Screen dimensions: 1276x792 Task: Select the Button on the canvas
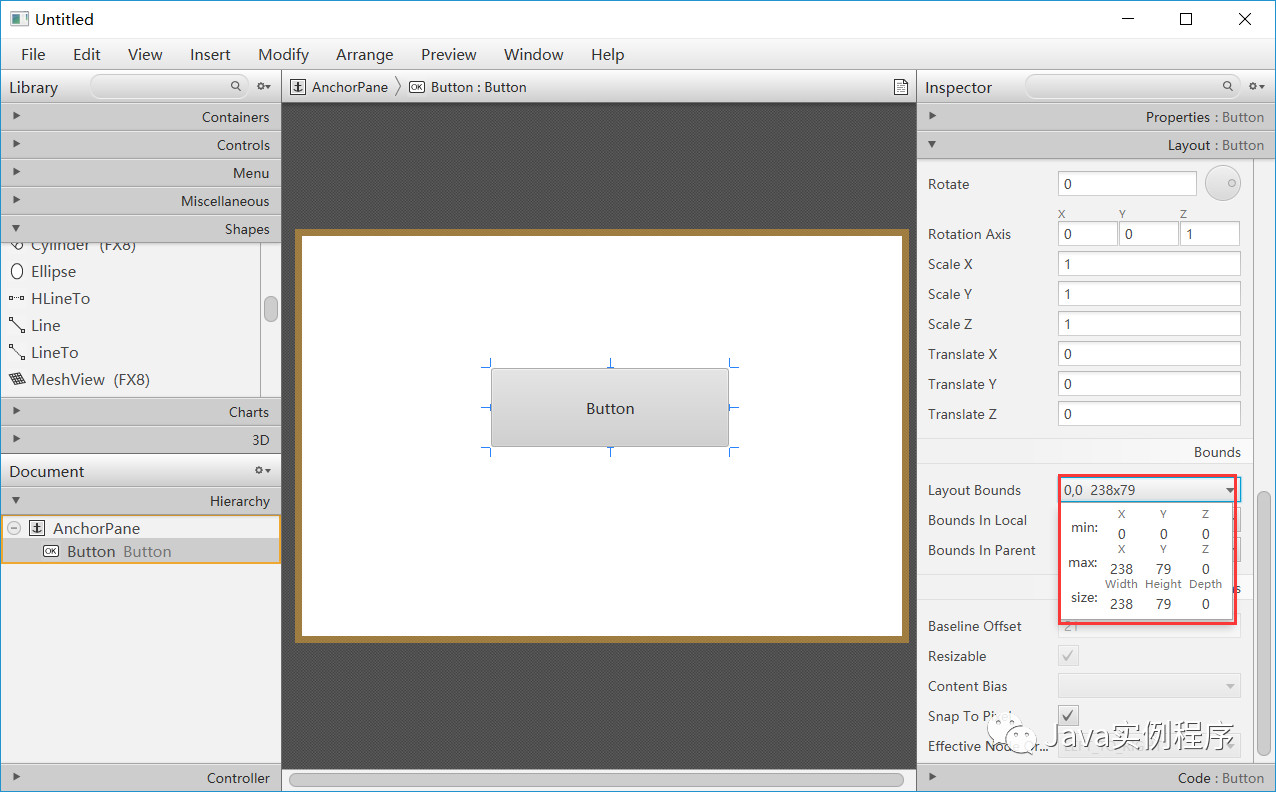(x=610, y=408)
